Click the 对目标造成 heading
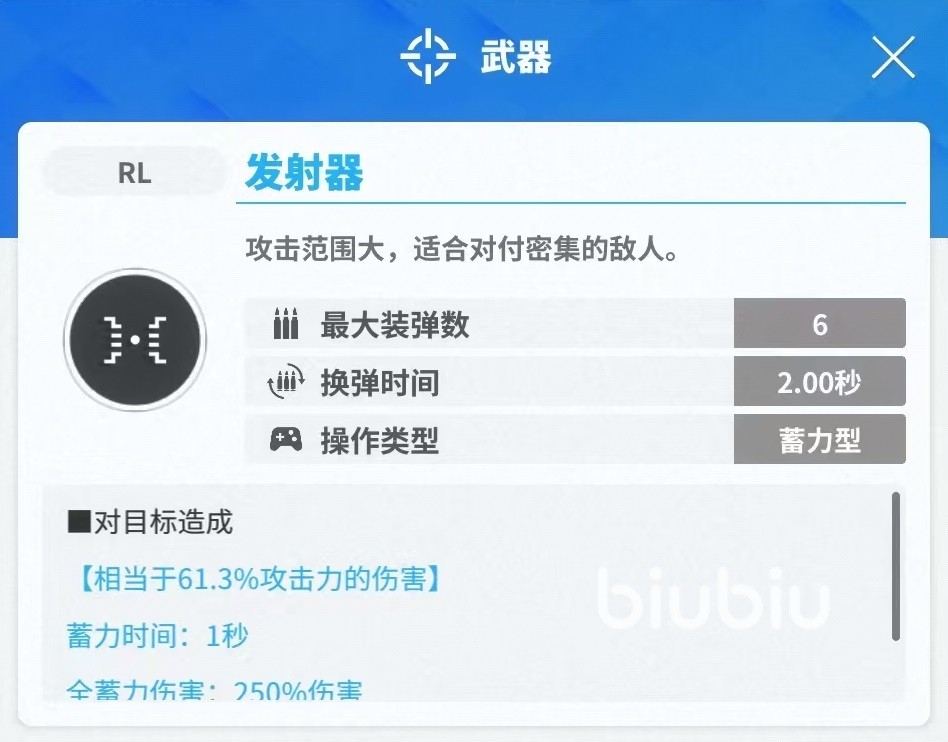This screenshot has width=948, height=742. [x=150, y=522]
